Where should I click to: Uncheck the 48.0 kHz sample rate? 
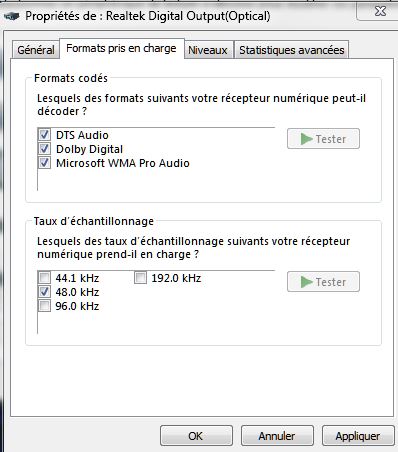[44, 292]
